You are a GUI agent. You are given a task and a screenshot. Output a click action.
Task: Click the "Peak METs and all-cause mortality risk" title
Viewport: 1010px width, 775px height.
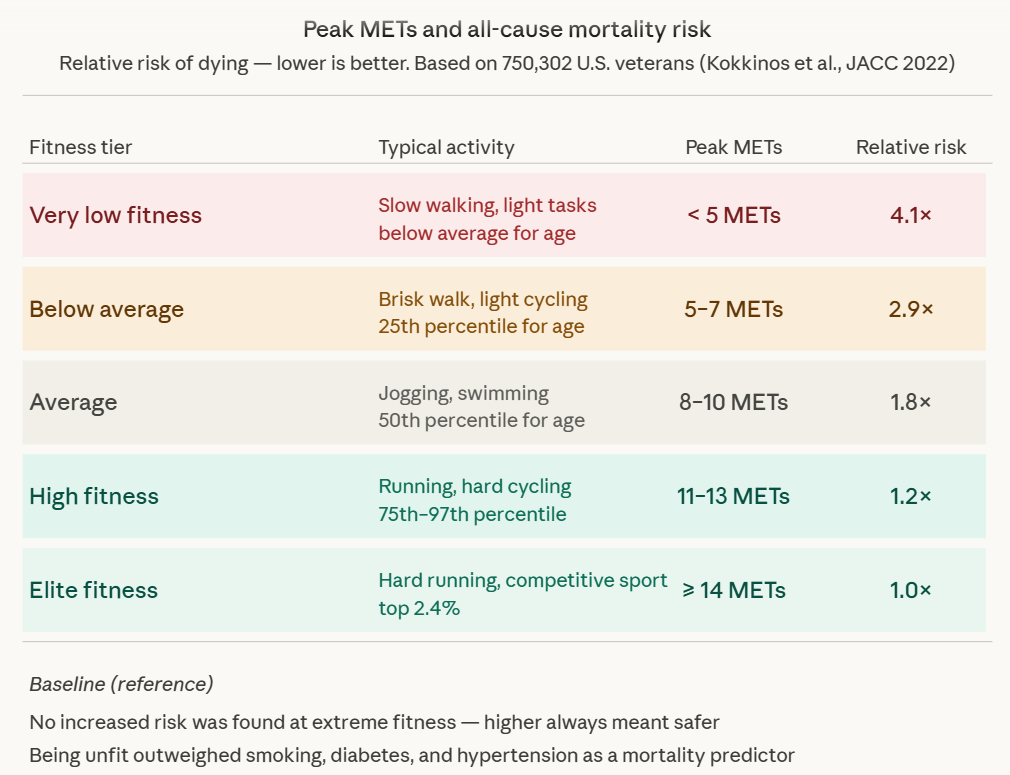click(x=507, y=29)
